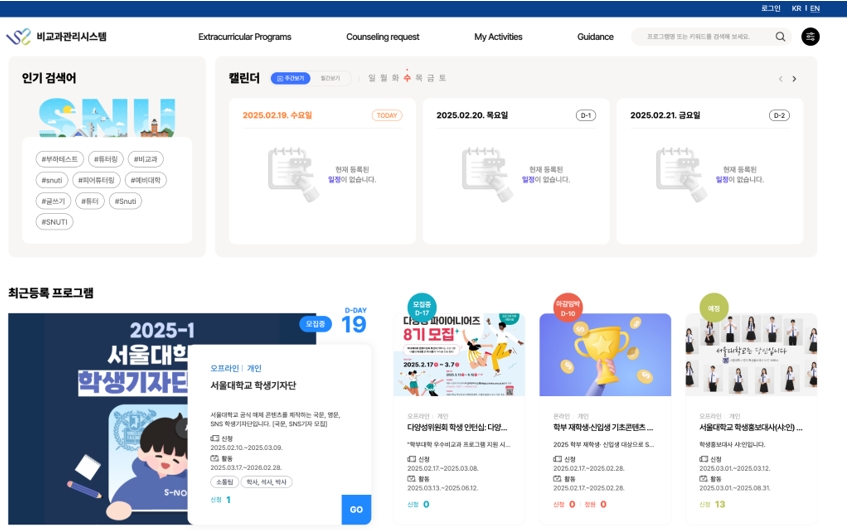
Task: Click the search magnifier icon
Action: (x=780, y=37)
